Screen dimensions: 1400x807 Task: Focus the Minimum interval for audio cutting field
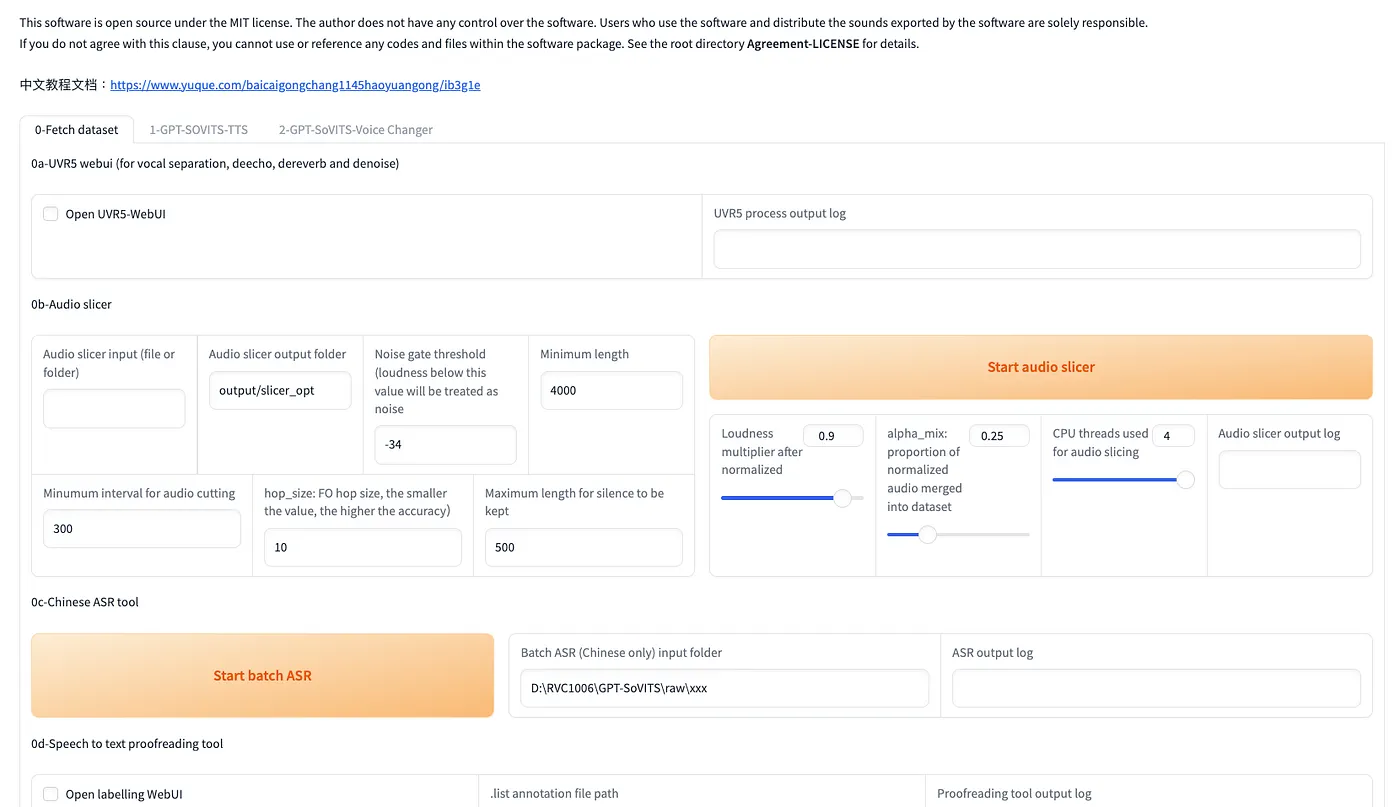click(x=142, y=528)
